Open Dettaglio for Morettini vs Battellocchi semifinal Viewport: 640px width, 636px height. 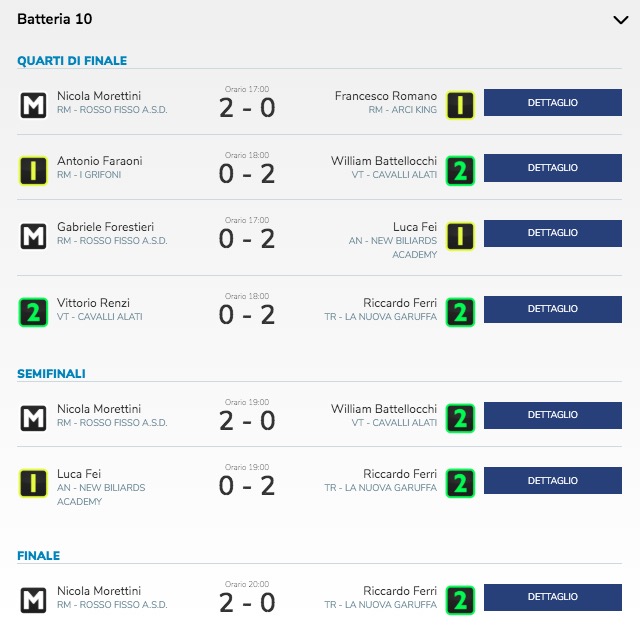[553, 415]
